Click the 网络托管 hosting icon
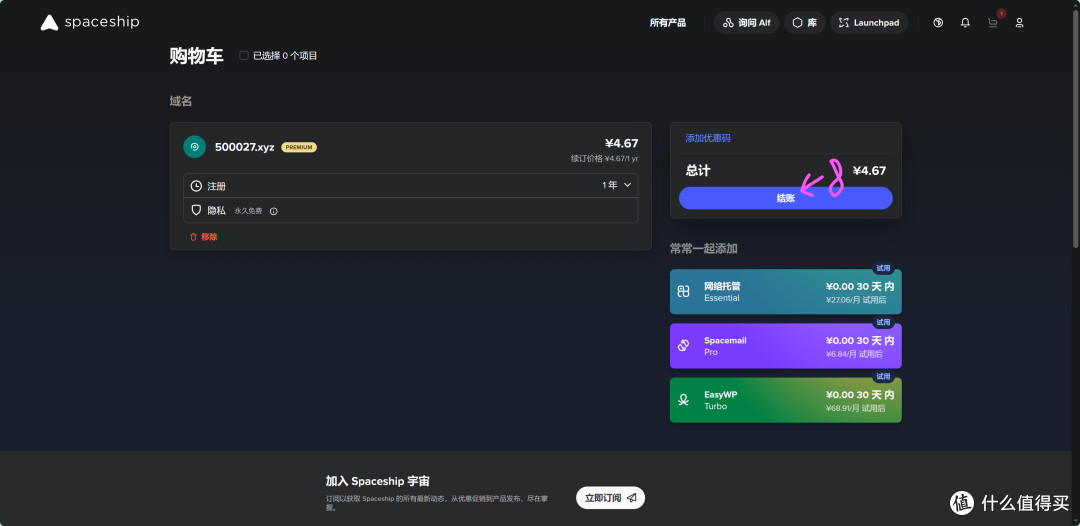Screen dimensions: 1080x526 coord(683,292)
